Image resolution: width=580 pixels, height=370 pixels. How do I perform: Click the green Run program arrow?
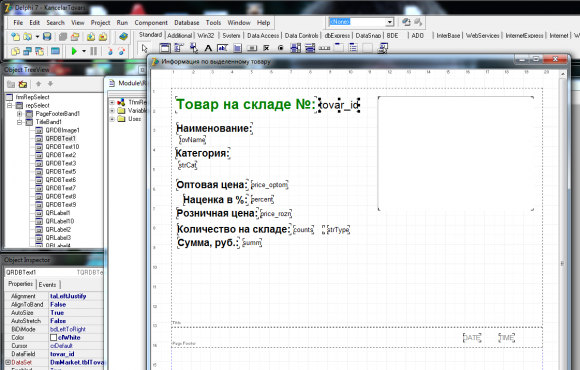(74, 51)
